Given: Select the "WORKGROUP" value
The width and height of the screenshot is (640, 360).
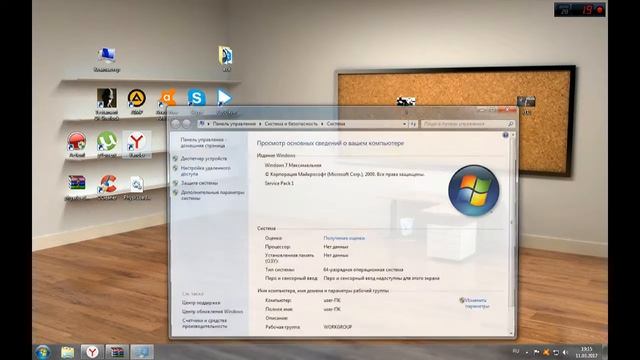Looking at the screenshot, I should 338,327.
